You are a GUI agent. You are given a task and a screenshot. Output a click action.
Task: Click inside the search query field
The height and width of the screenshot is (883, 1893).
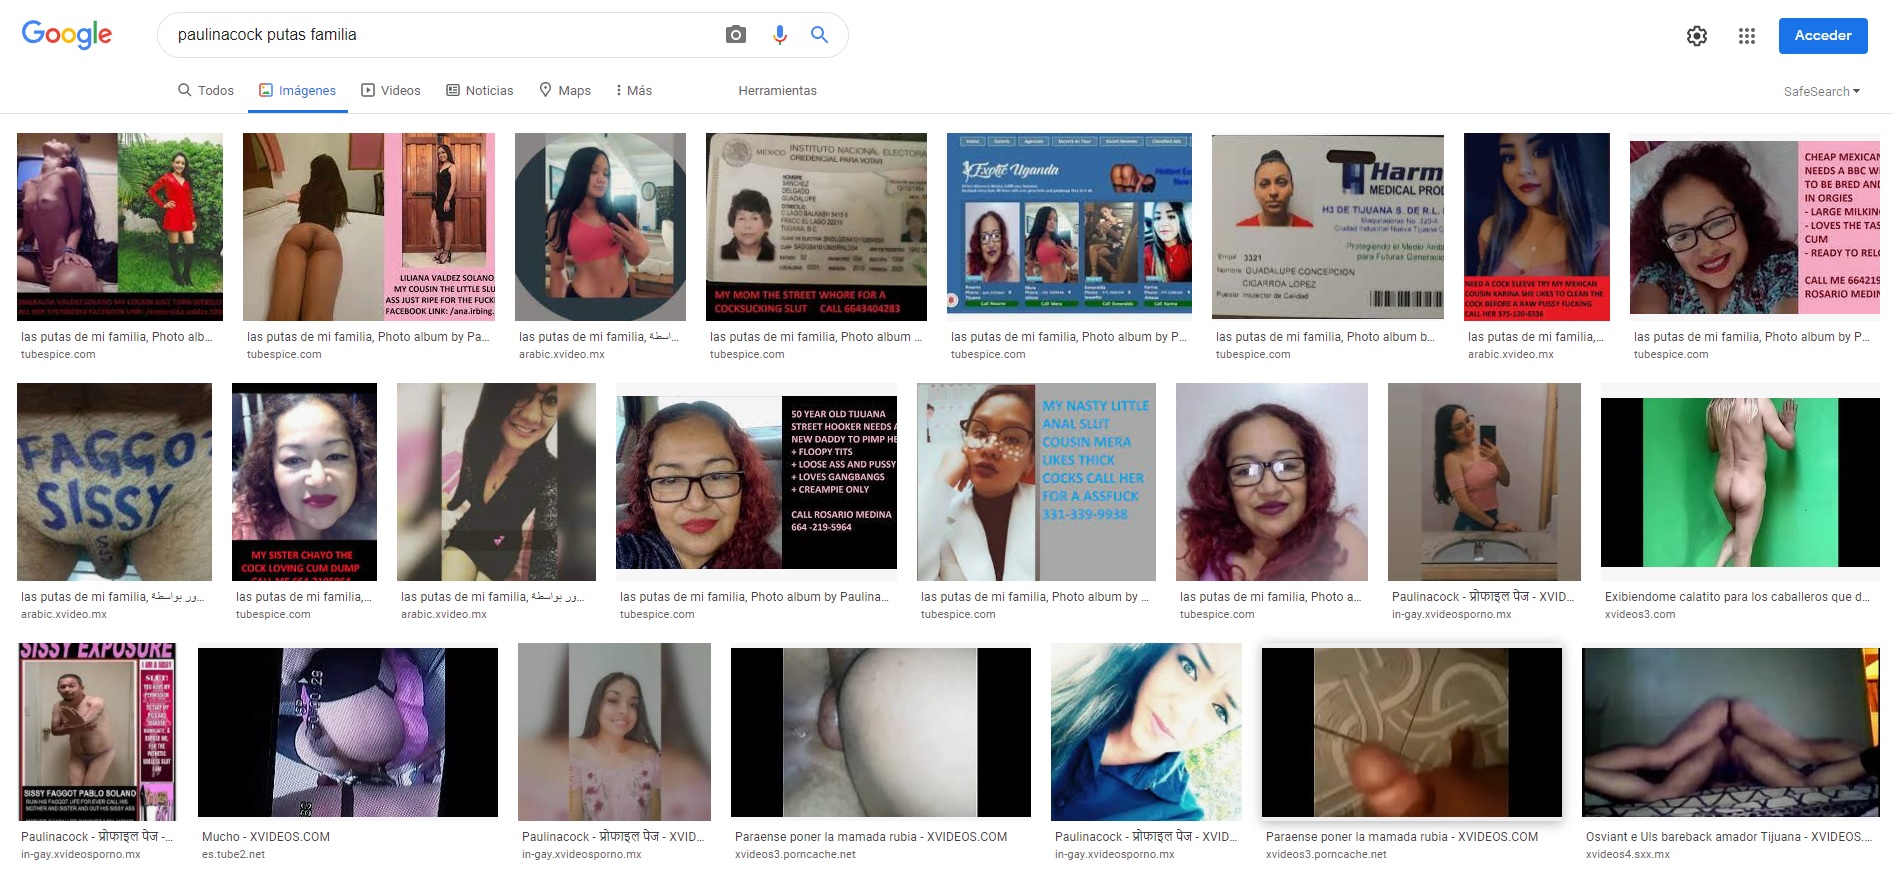click(440, 35)
